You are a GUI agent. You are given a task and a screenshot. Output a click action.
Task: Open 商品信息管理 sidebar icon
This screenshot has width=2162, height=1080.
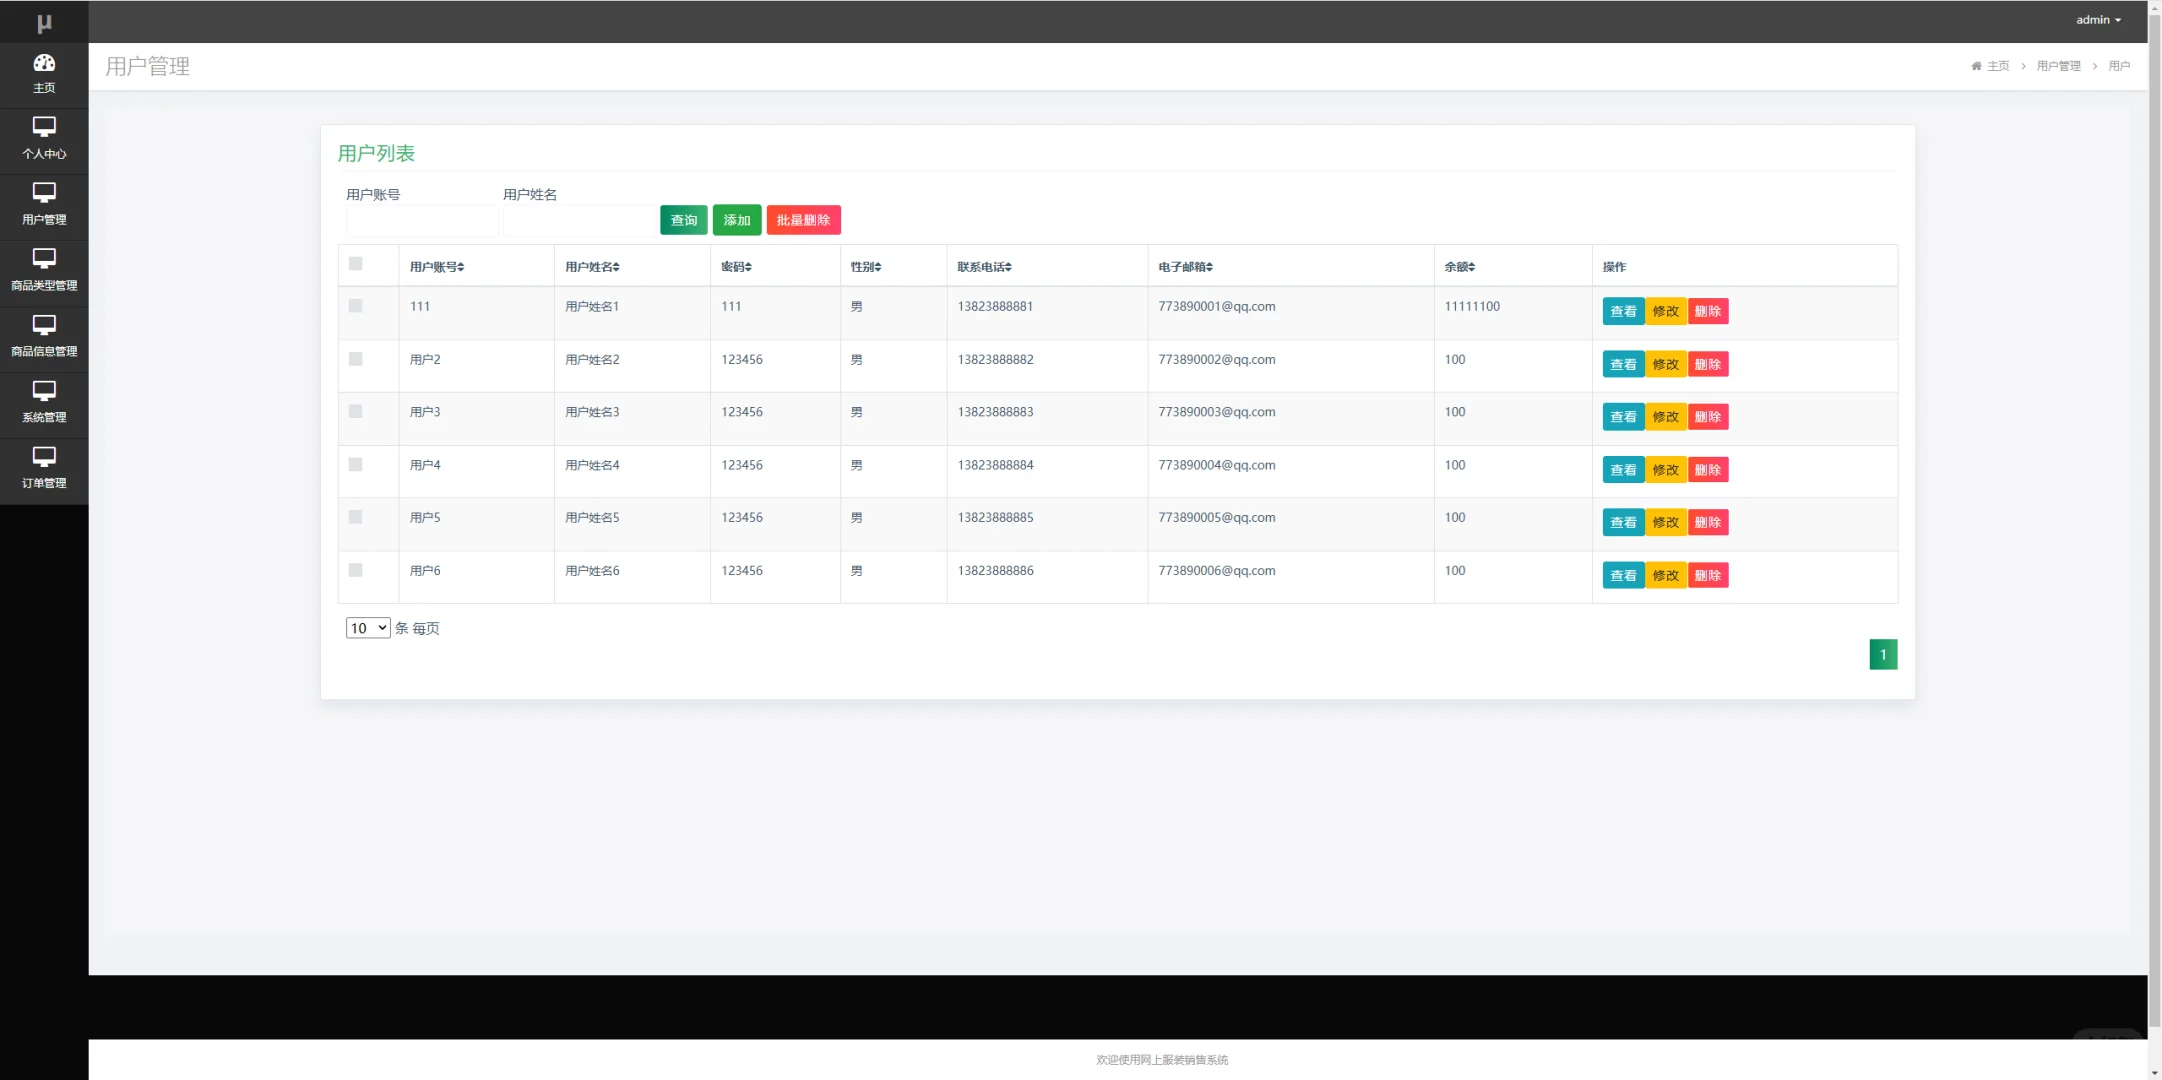[44, 325]
